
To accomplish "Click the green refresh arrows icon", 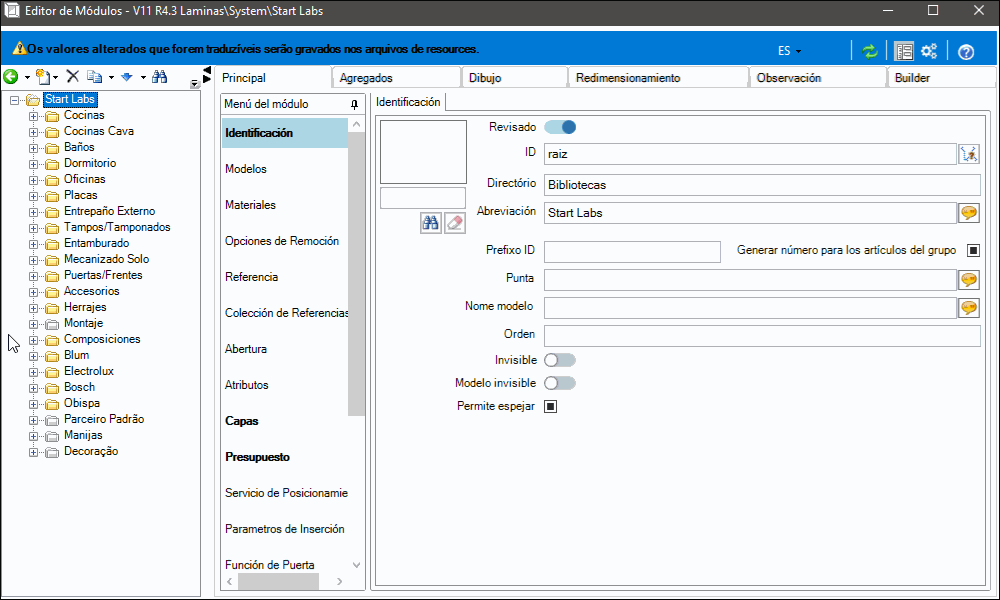I will (870, 51).
